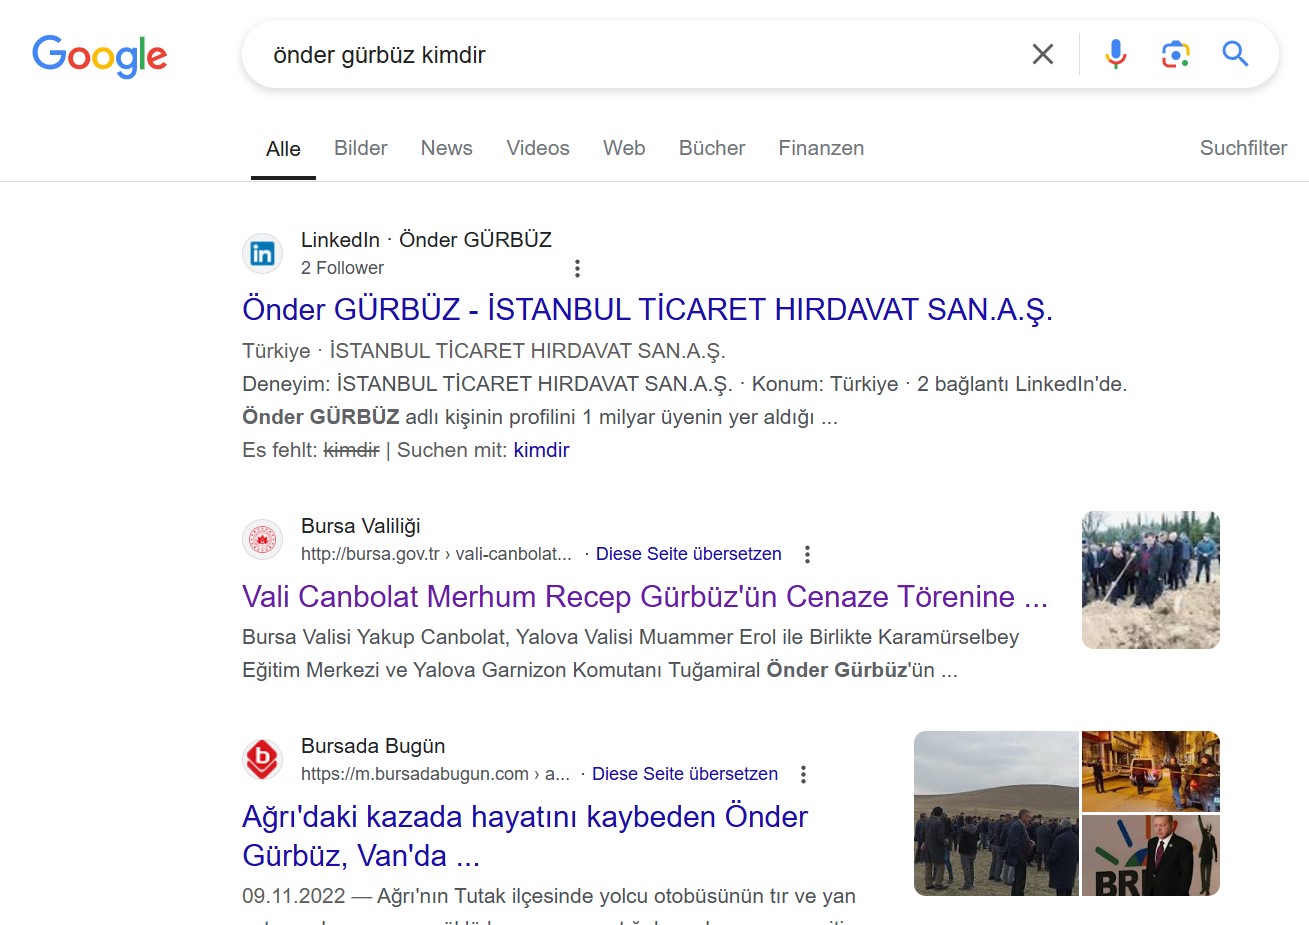
Task: Clear the search box with X icon
Action: pyautogui.click(x=1043, y=54)
